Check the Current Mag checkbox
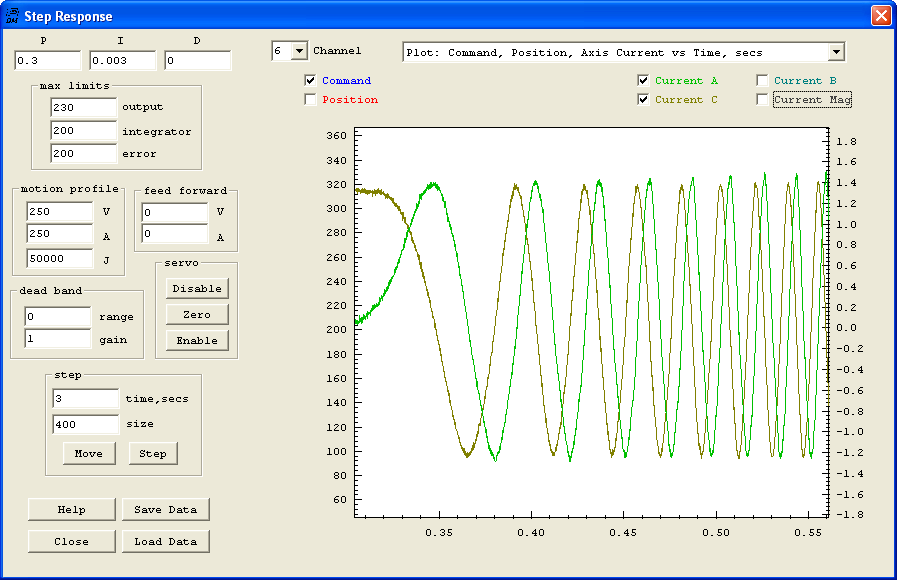The height and width of the screenshot is (580, 897). tap(763, 100)
